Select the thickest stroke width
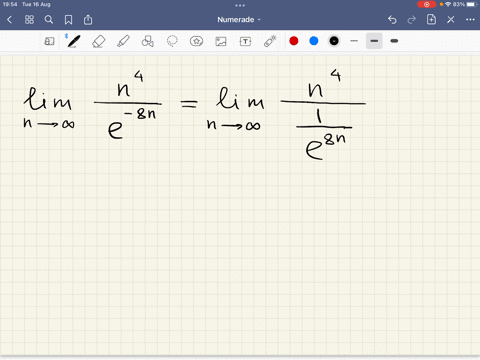The height and width of the screenshot is (360, 480). pos(394,41)
